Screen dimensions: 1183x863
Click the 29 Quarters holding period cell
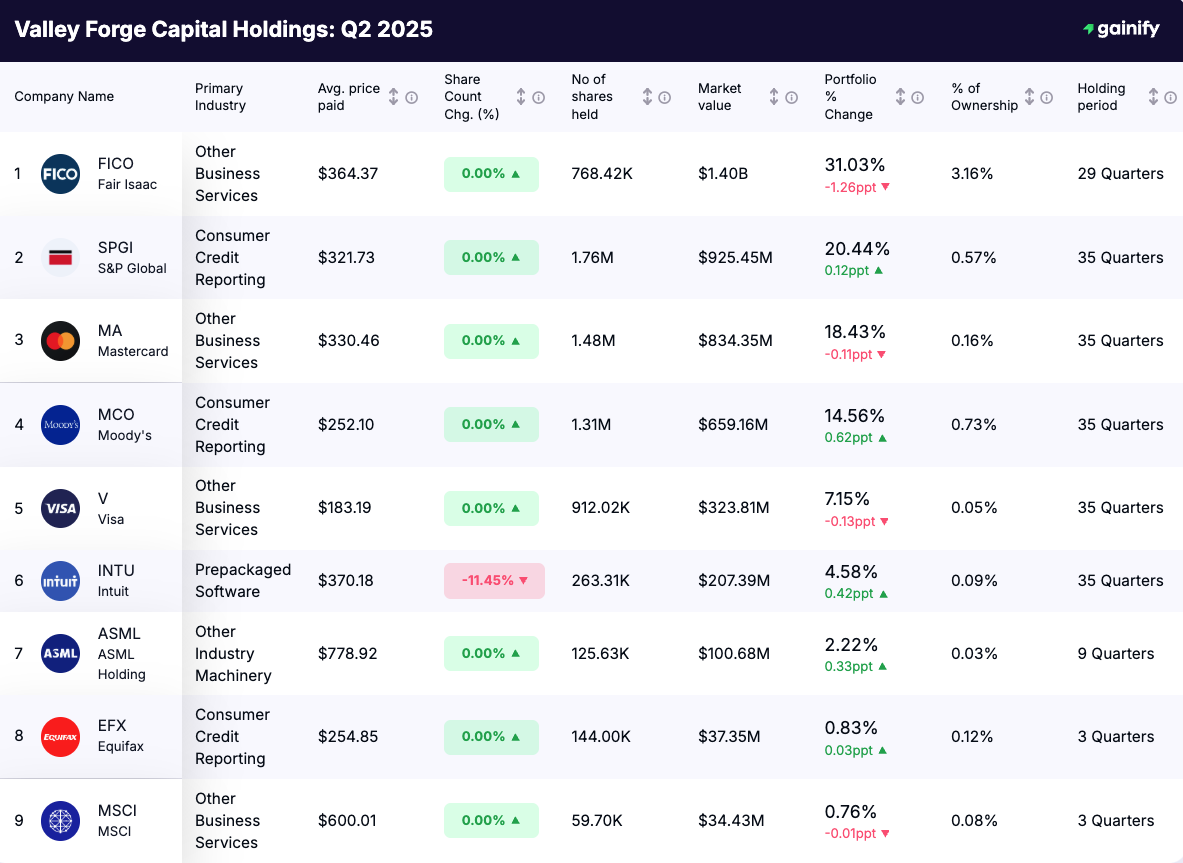(1120, 174)
